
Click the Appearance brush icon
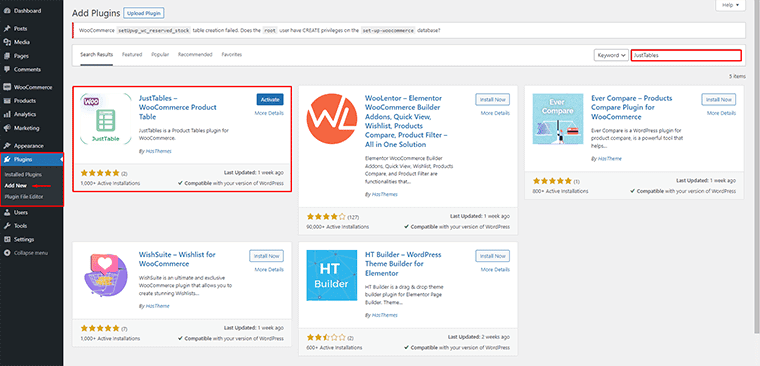click(7, 146)
